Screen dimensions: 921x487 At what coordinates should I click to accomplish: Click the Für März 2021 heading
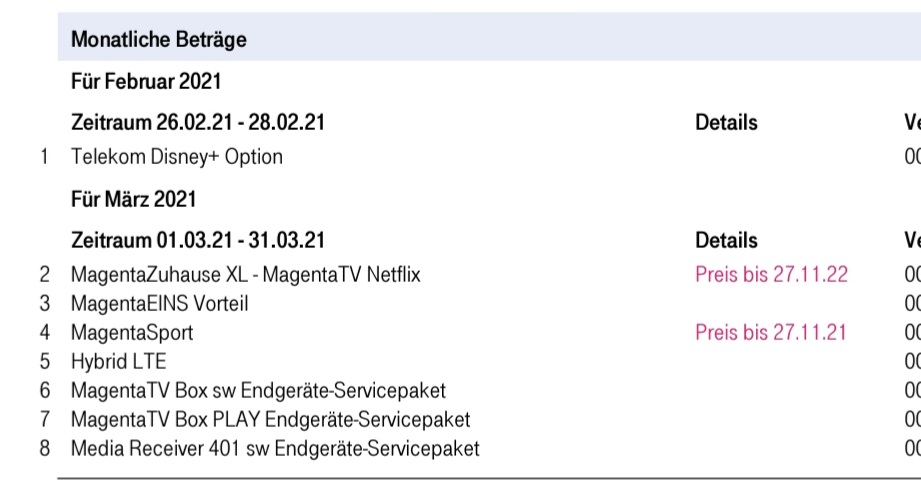(x=133, y=199)
